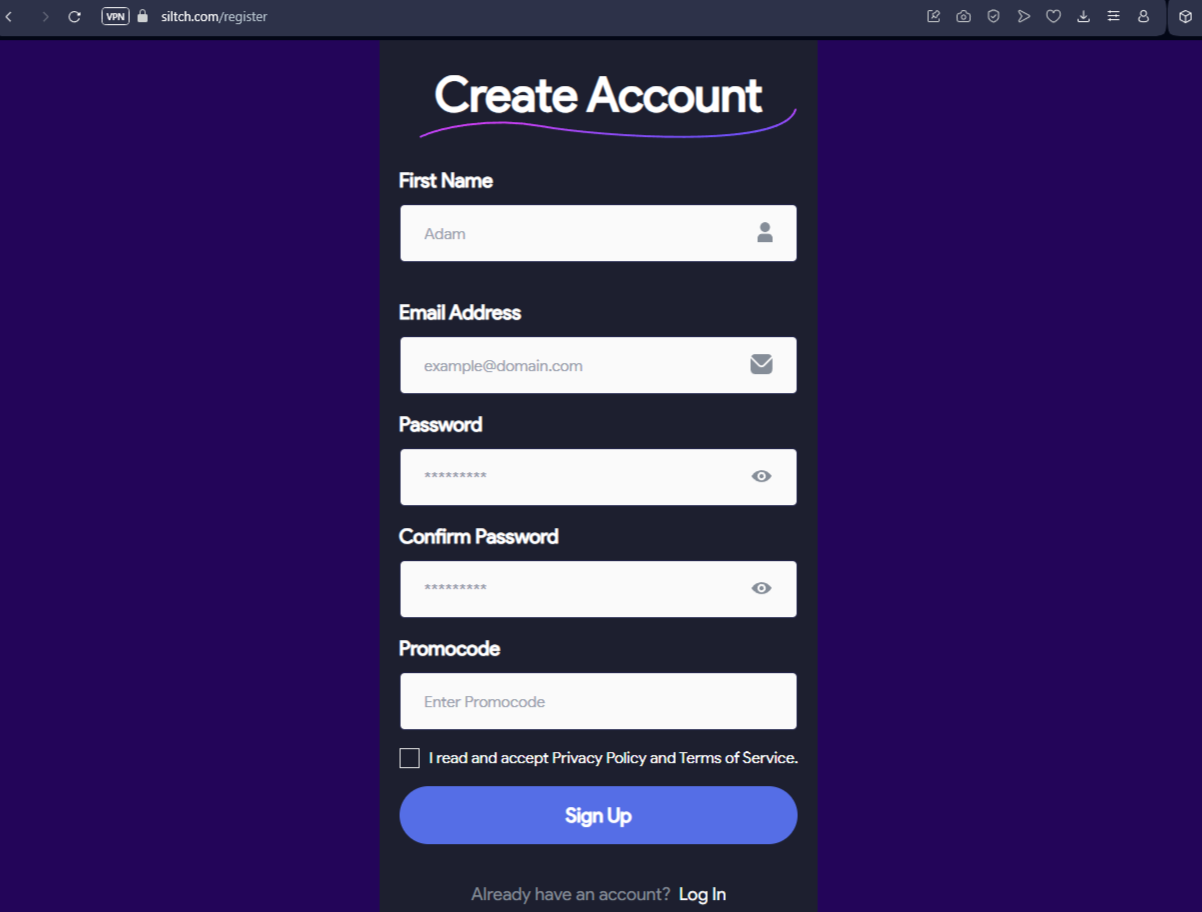Click the padlock site security icon

click(x=142, y=16)
